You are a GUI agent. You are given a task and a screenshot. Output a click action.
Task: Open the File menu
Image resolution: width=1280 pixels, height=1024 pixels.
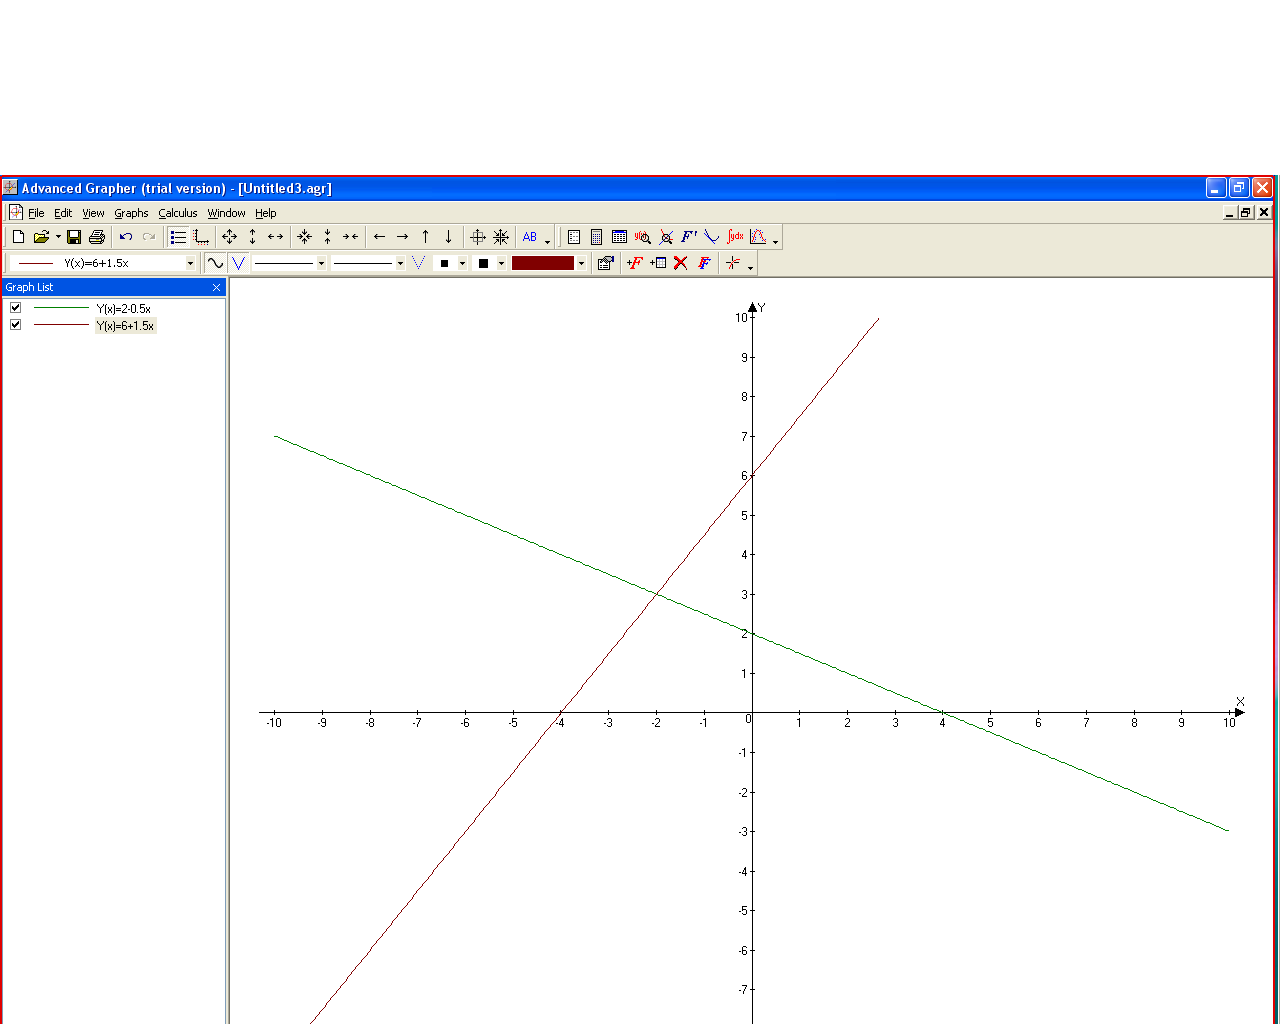click(x=36, y=213)
